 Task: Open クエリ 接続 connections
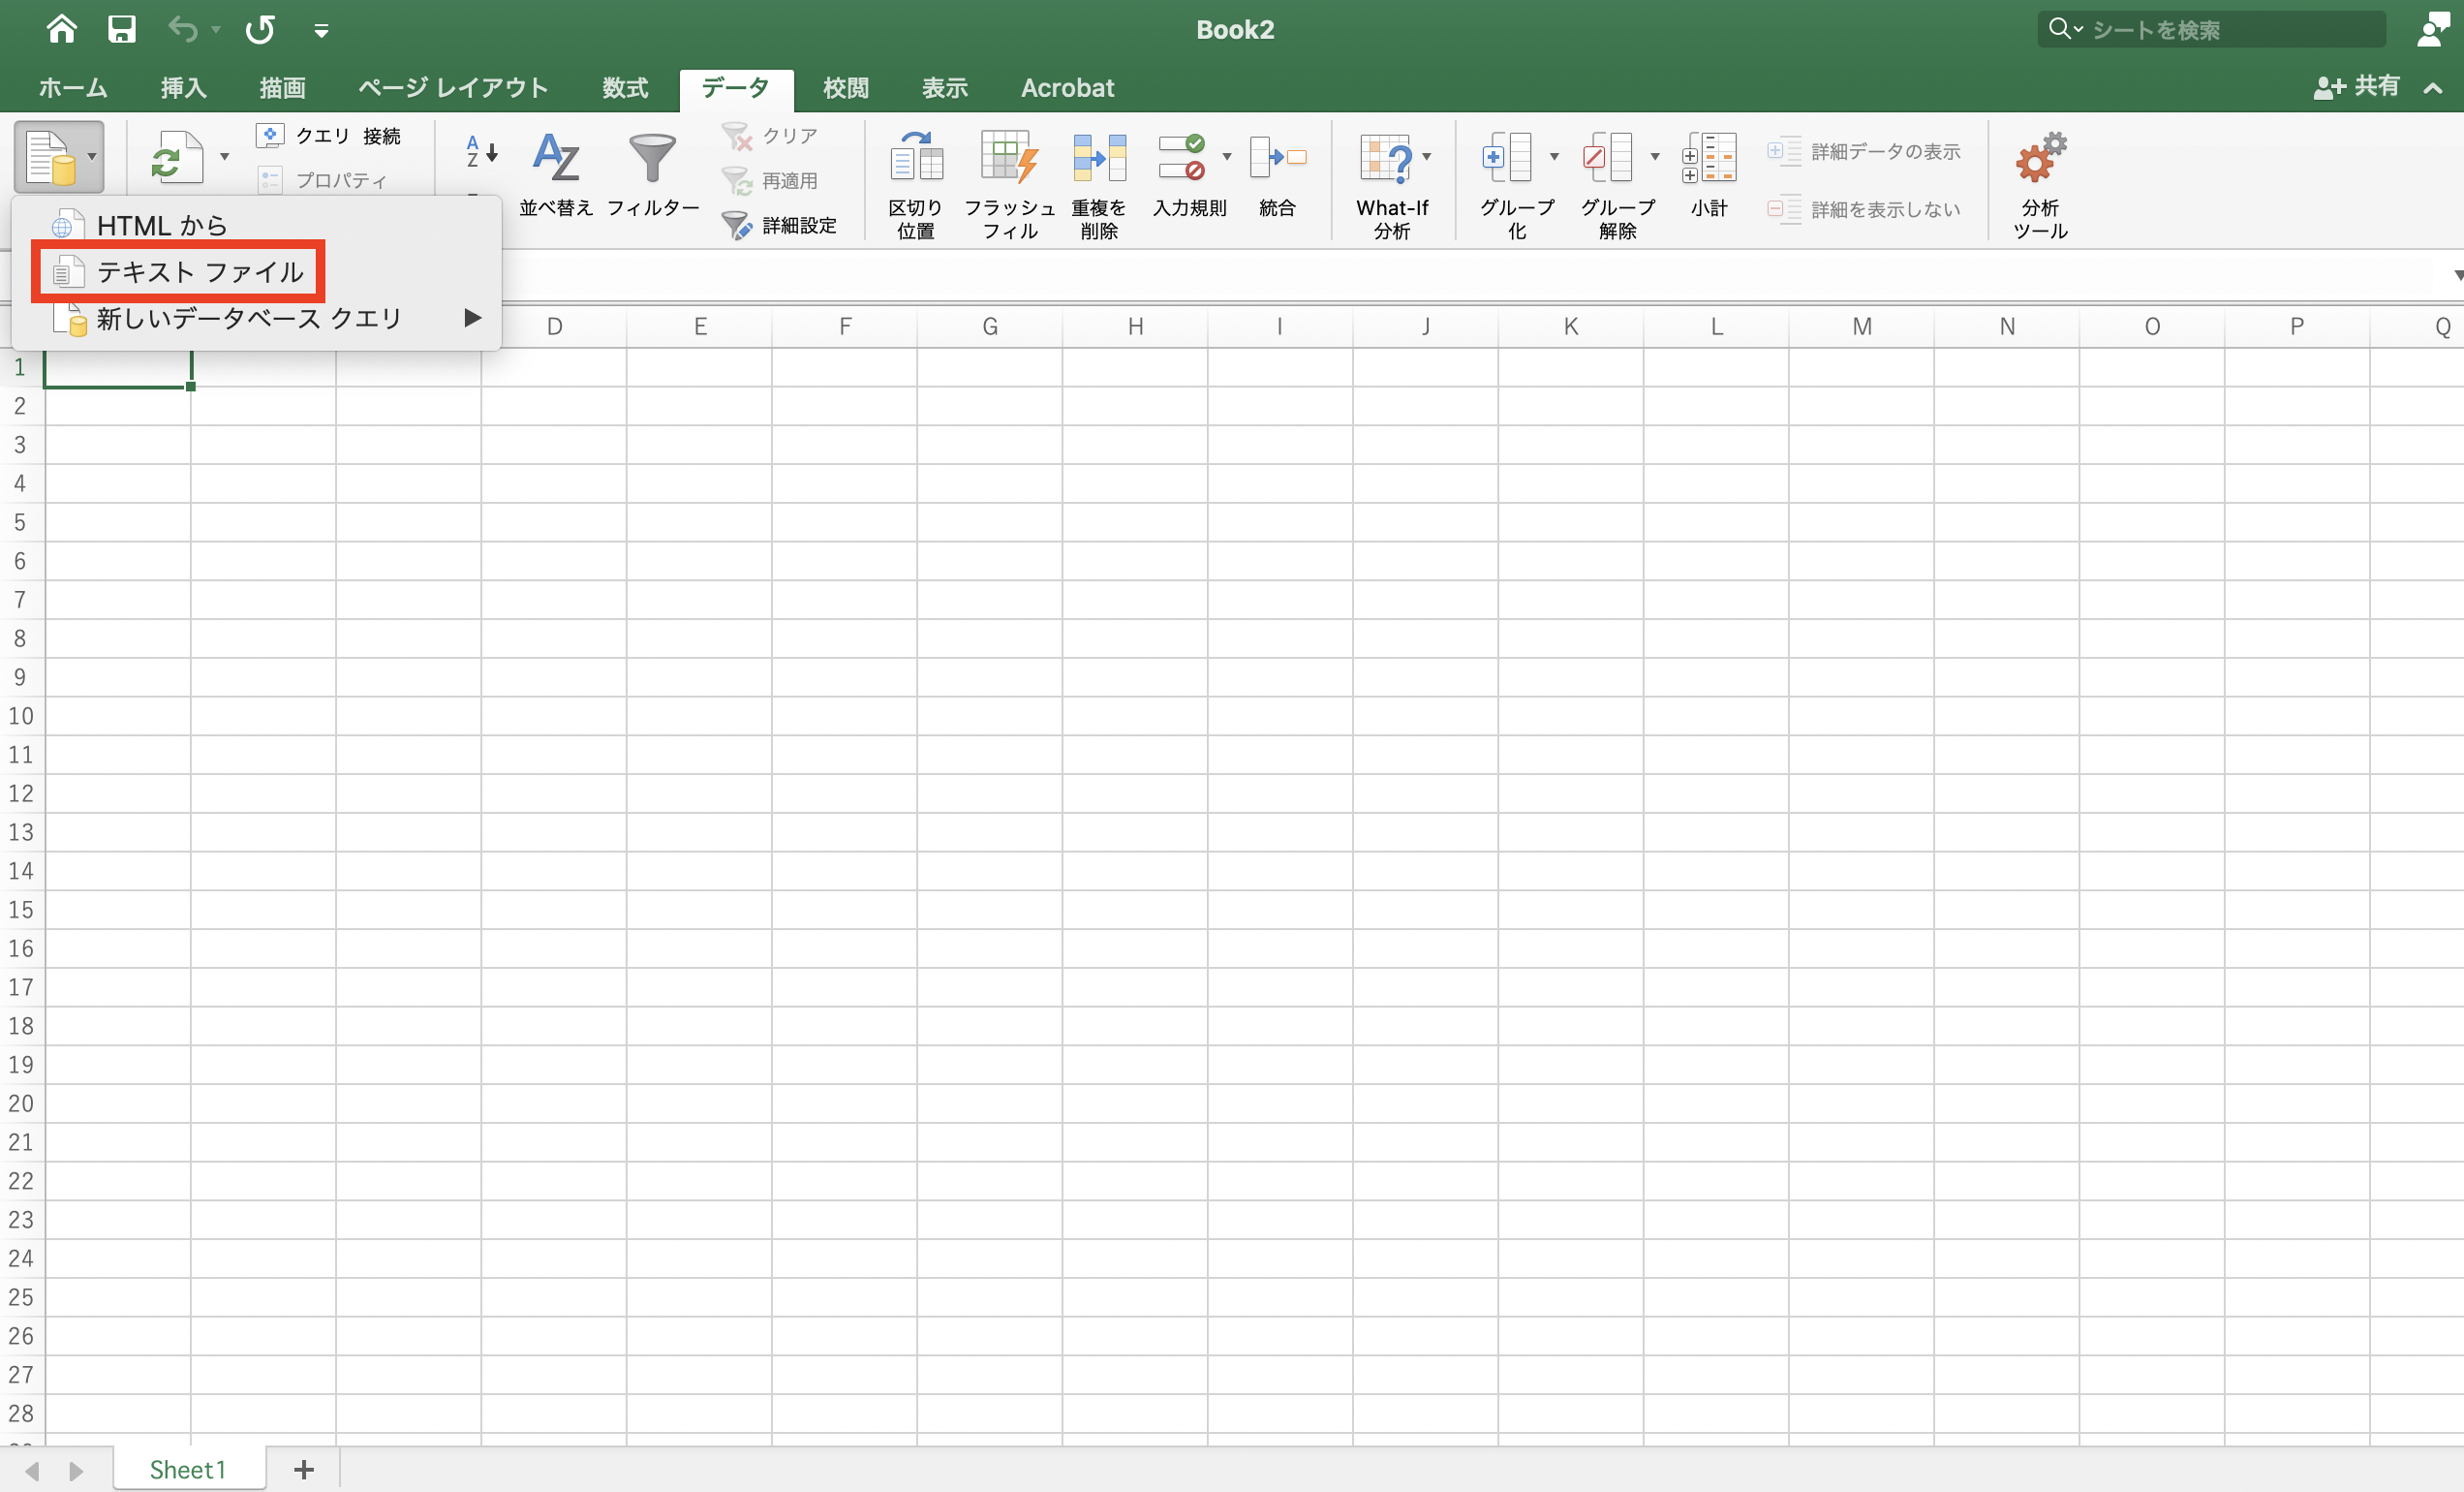329,135
